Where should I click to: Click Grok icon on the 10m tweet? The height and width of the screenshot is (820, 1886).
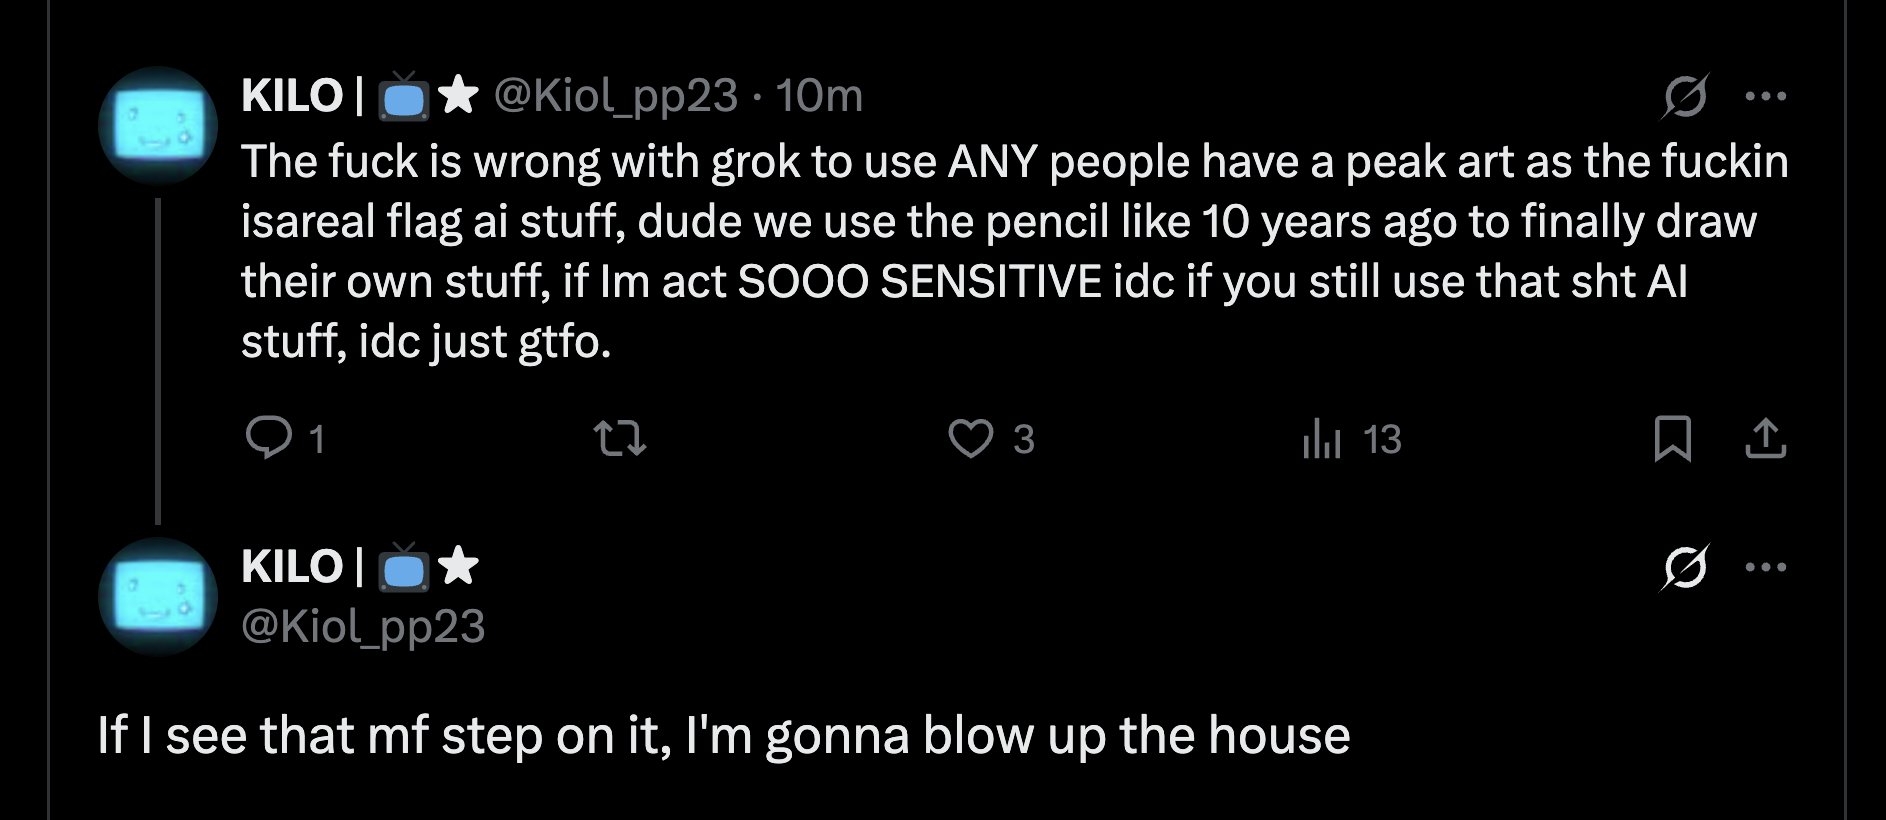[x=1685, y=96]
